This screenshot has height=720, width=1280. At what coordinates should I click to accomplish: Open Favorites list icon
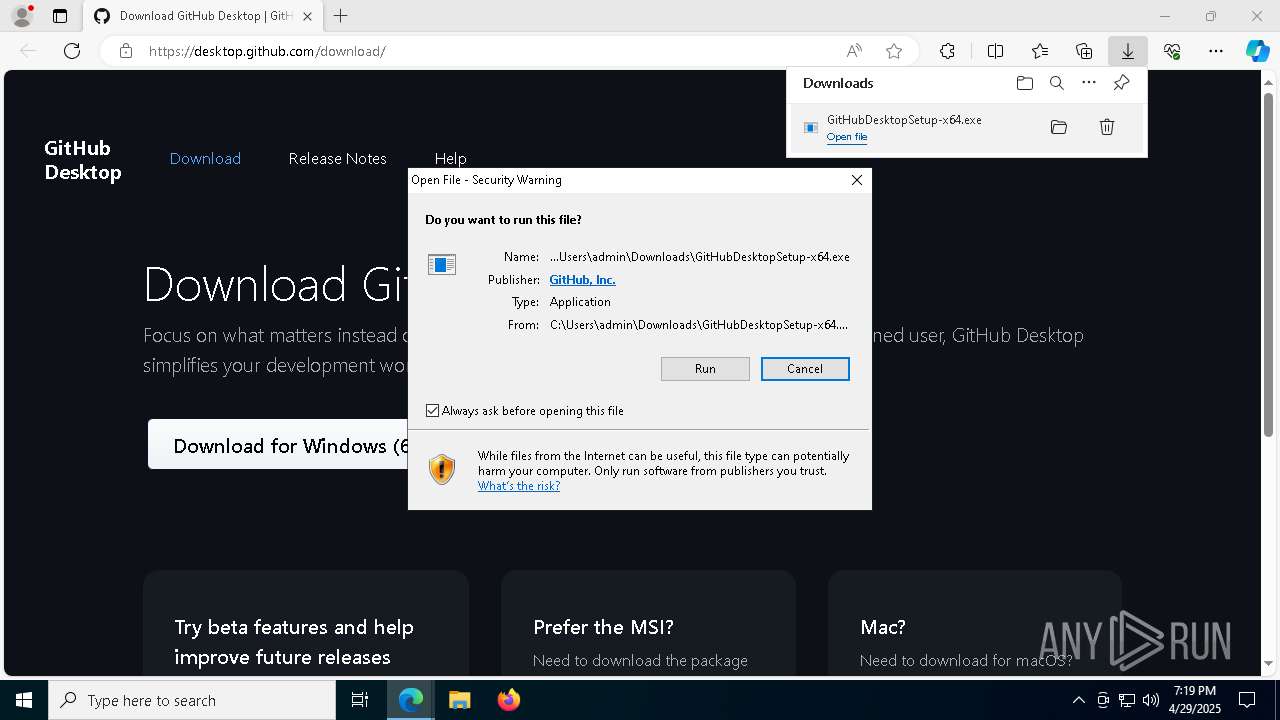point(1040,51)
